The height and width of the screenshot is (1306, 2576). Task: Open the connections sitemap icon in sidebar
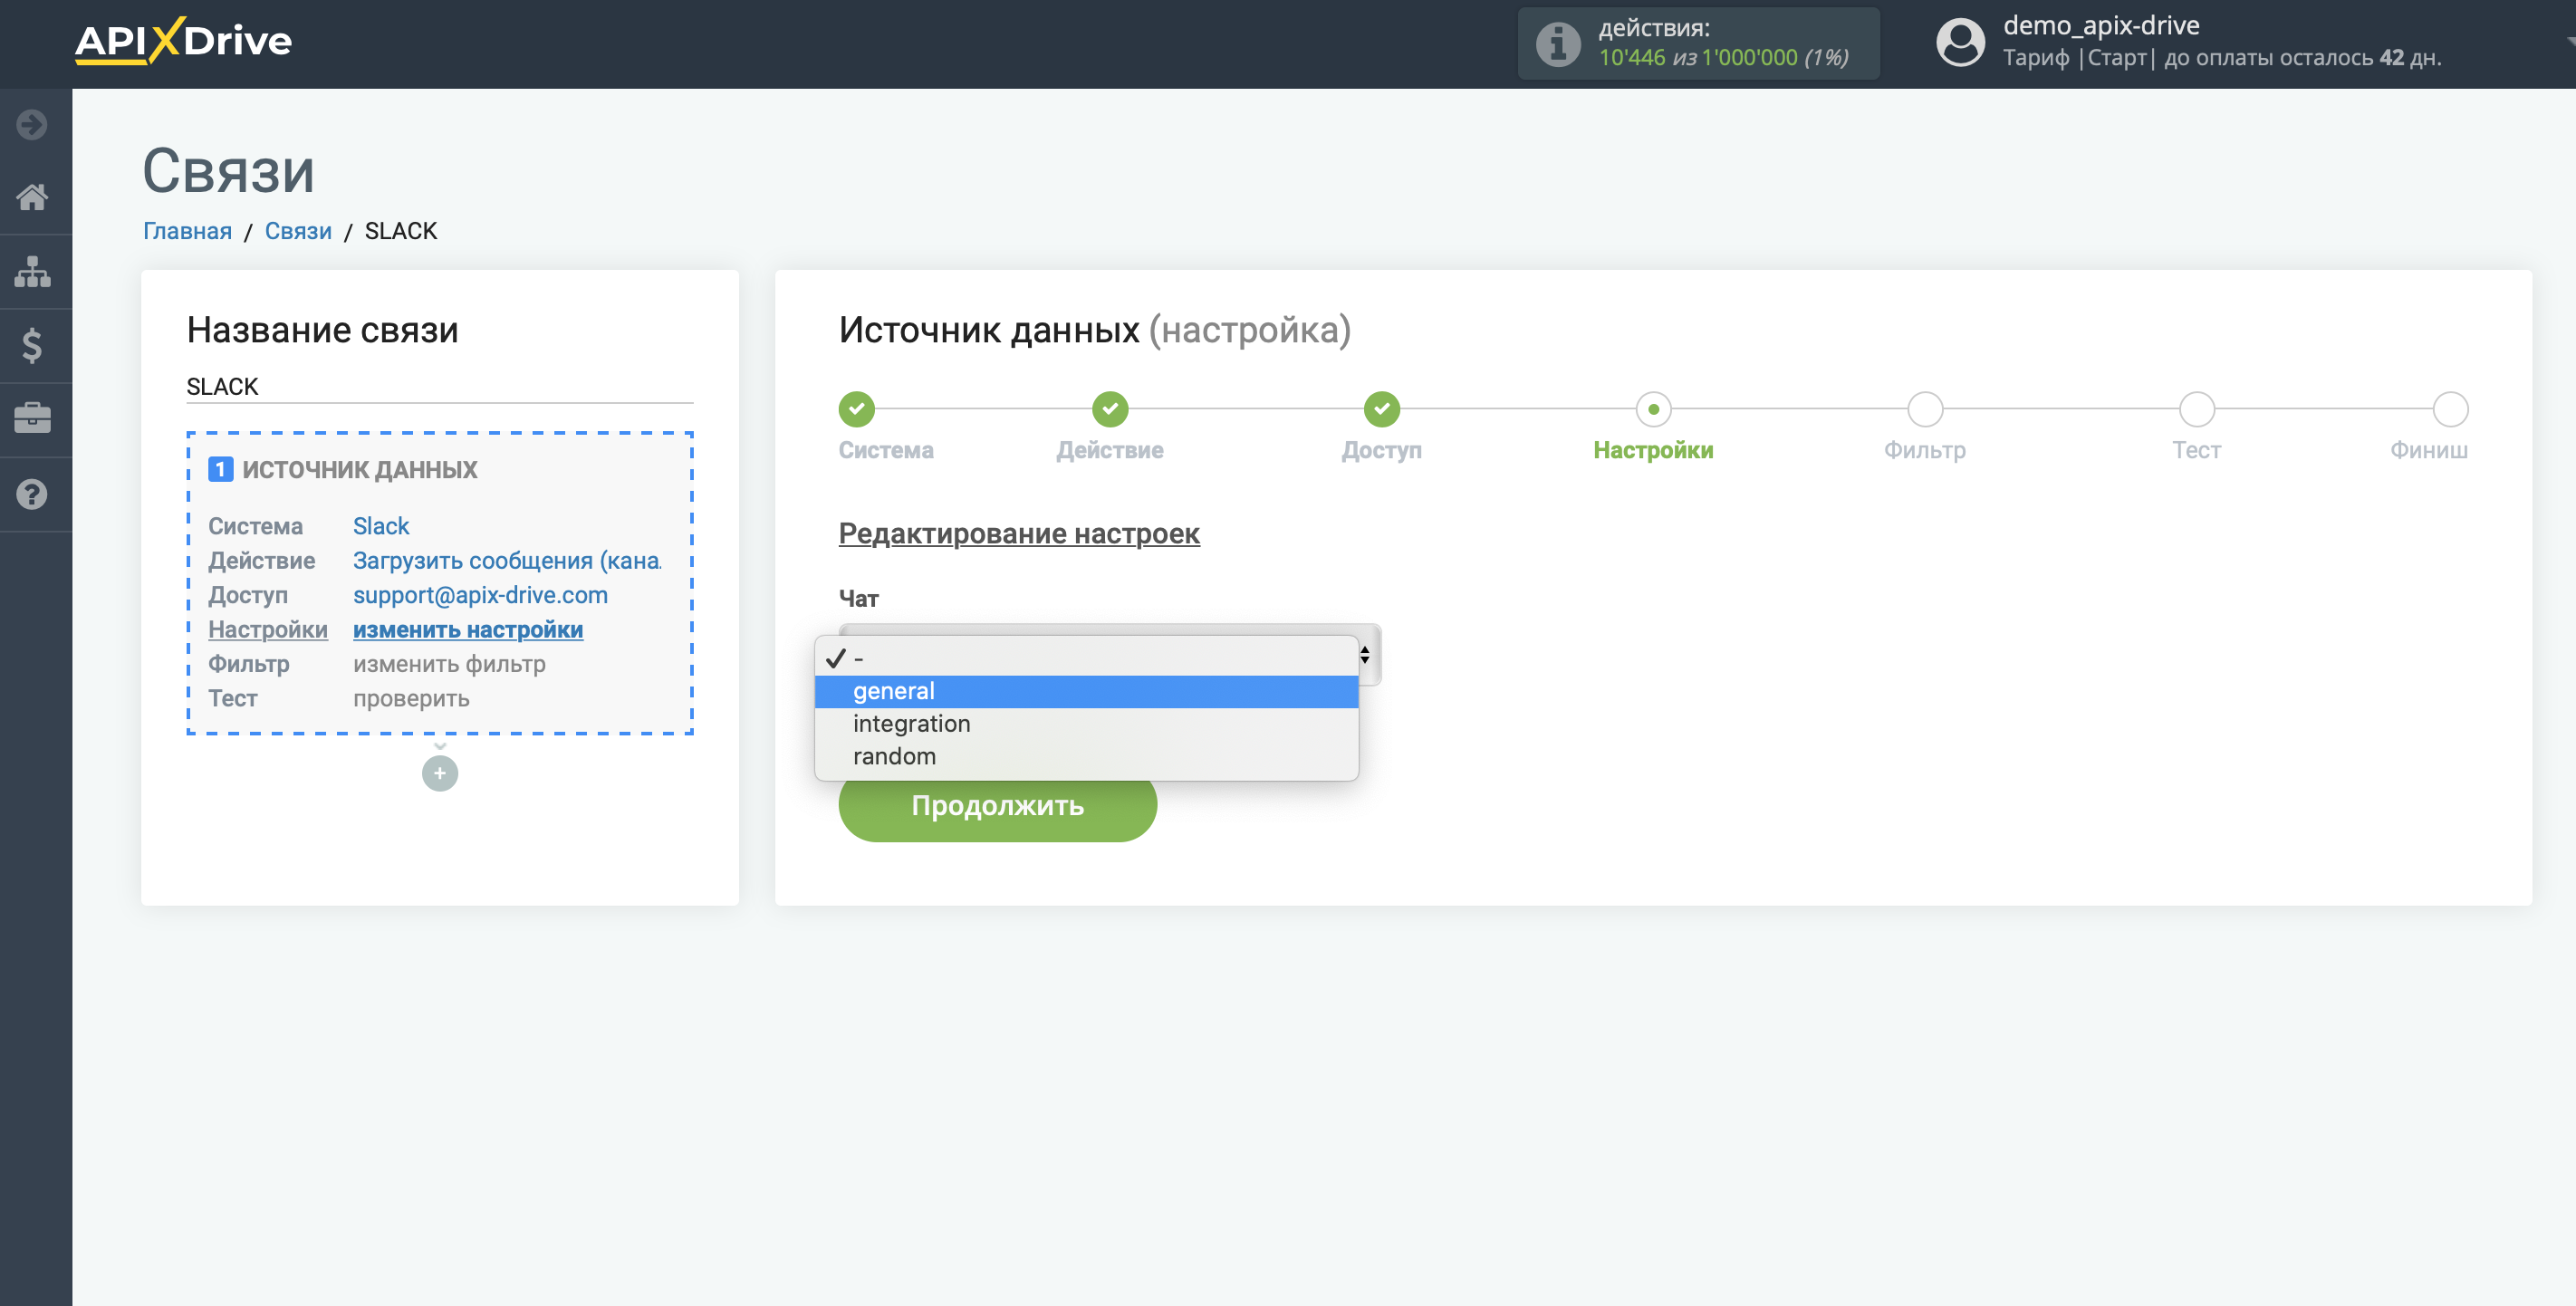[32, 271]
